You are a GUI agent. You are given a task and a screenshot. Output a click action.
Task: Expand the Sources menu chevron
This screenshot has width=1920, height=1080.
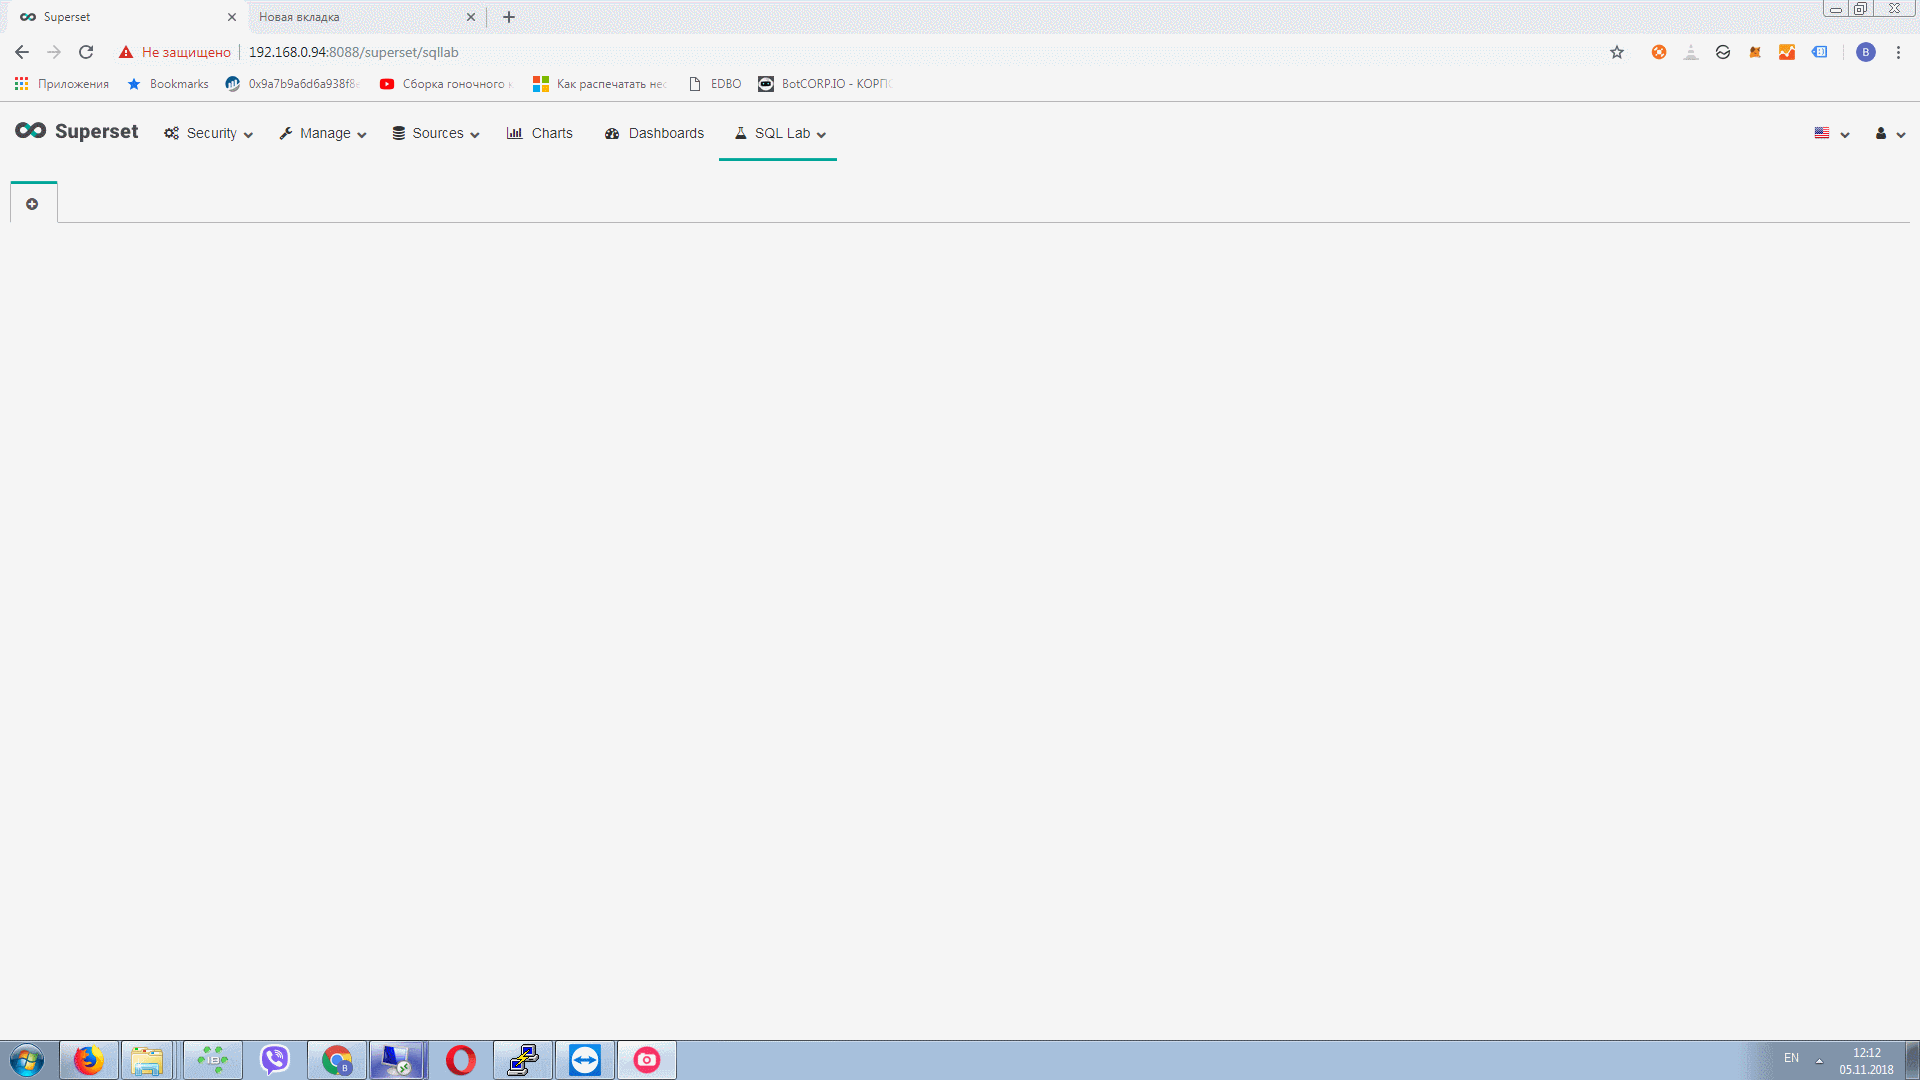473,135
